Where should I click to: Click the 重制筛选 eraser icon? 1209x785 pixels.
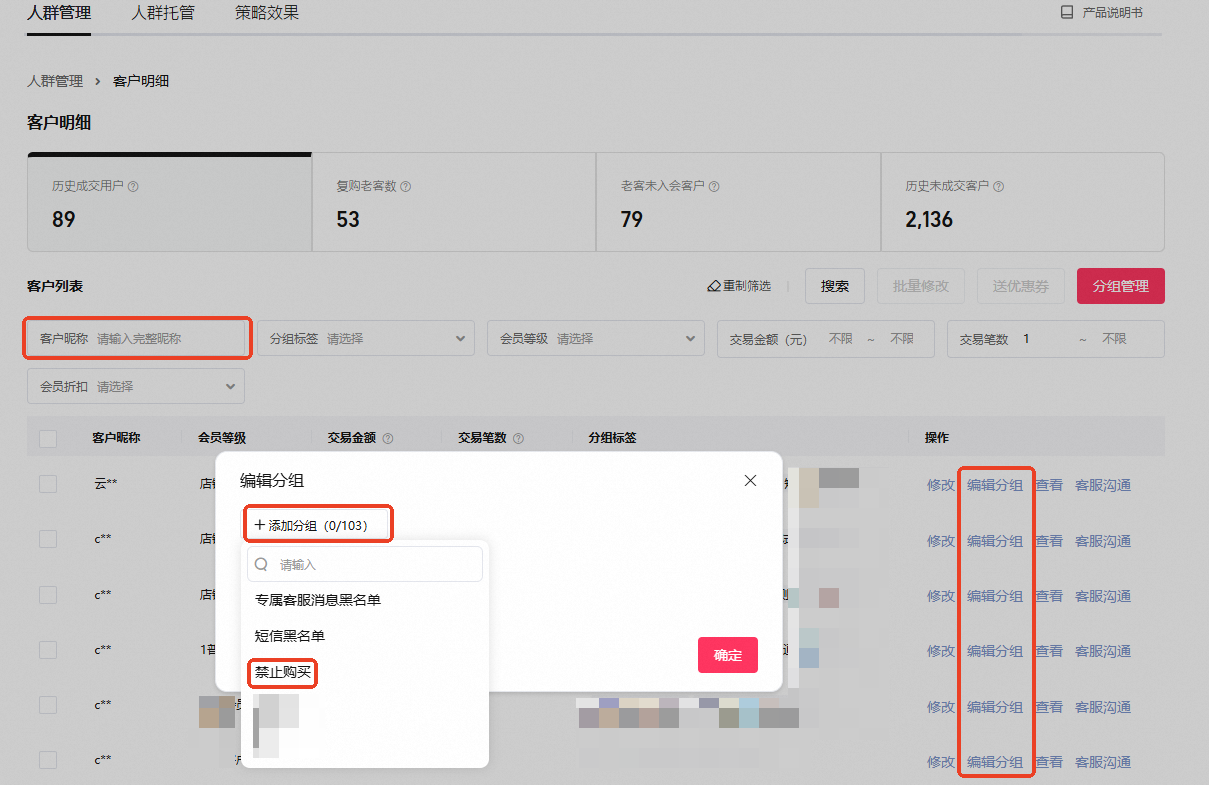pyautogui.click(x=714, y=286)
